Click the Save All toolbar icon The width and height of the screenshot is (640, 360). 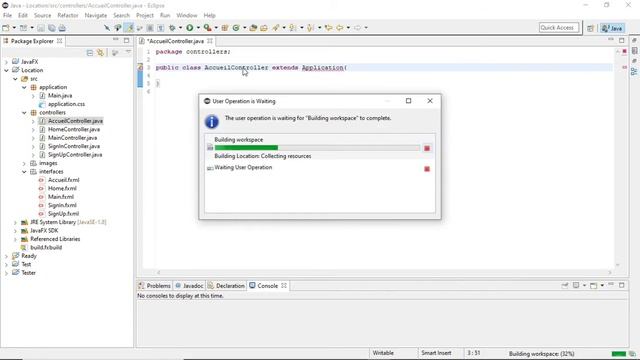click(51, 28)
